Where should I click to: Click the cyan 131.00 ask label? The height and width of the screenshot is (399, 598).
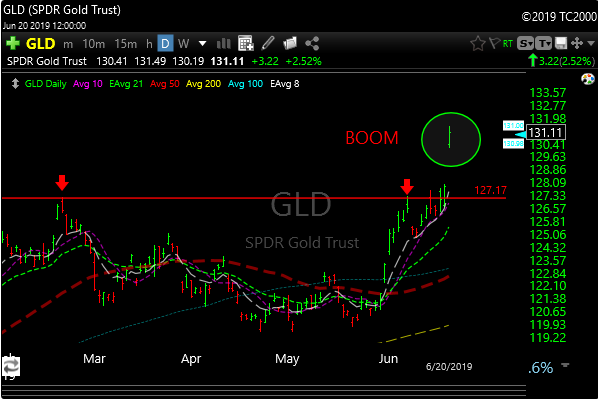tap(513, 125)
